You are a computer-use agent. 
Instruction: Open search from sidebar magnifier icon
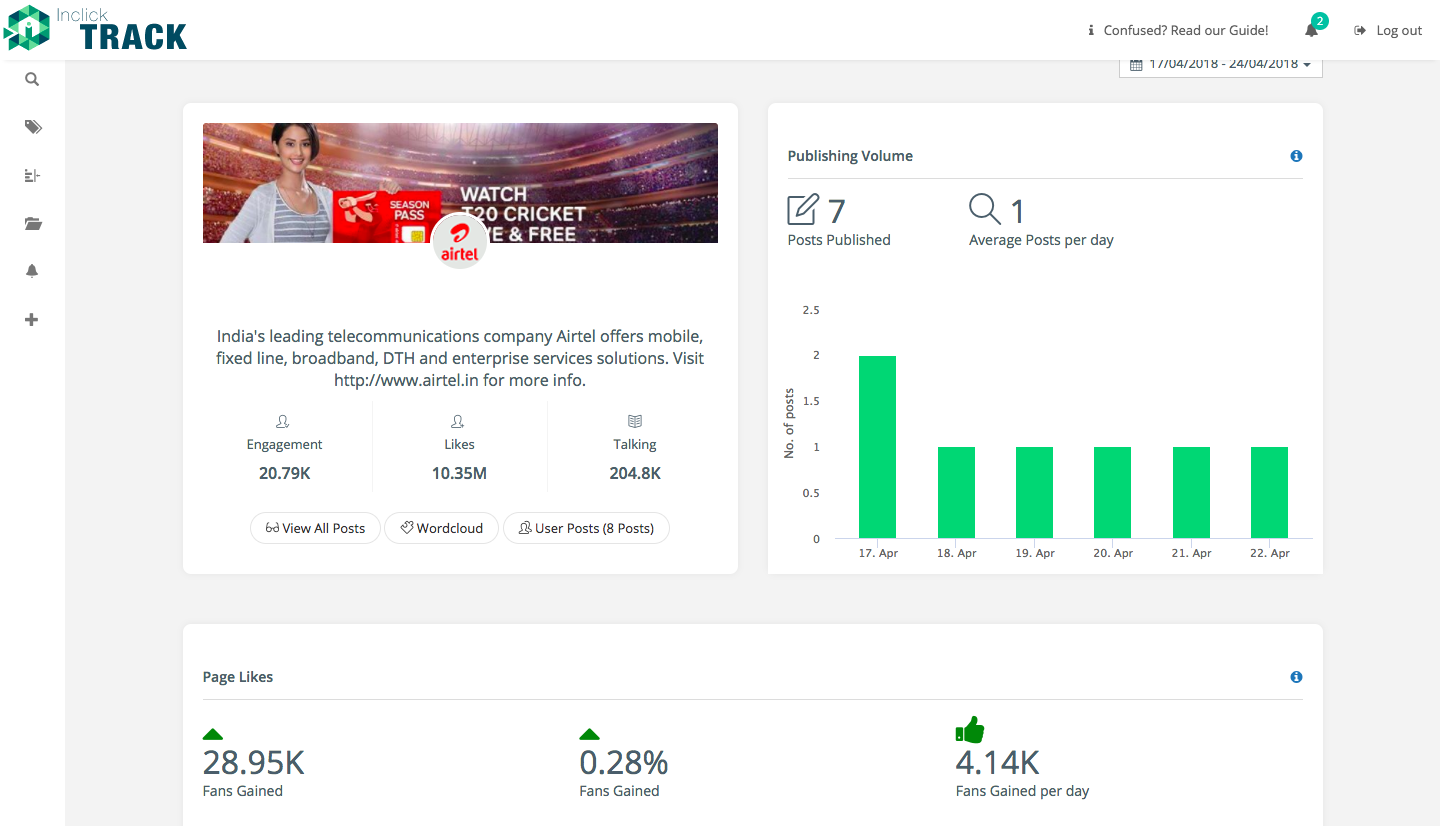[32, 79]
